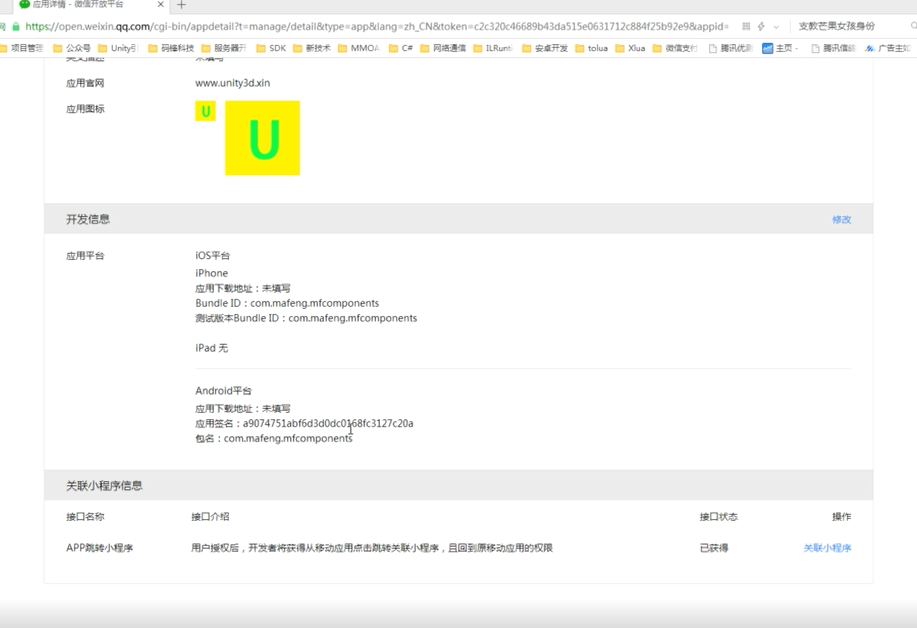Image resolution: width=917 pixels, height=628 pixels.
Task: Click the lightning bolt extension icon beside address bar
Action: click(762, 27)
